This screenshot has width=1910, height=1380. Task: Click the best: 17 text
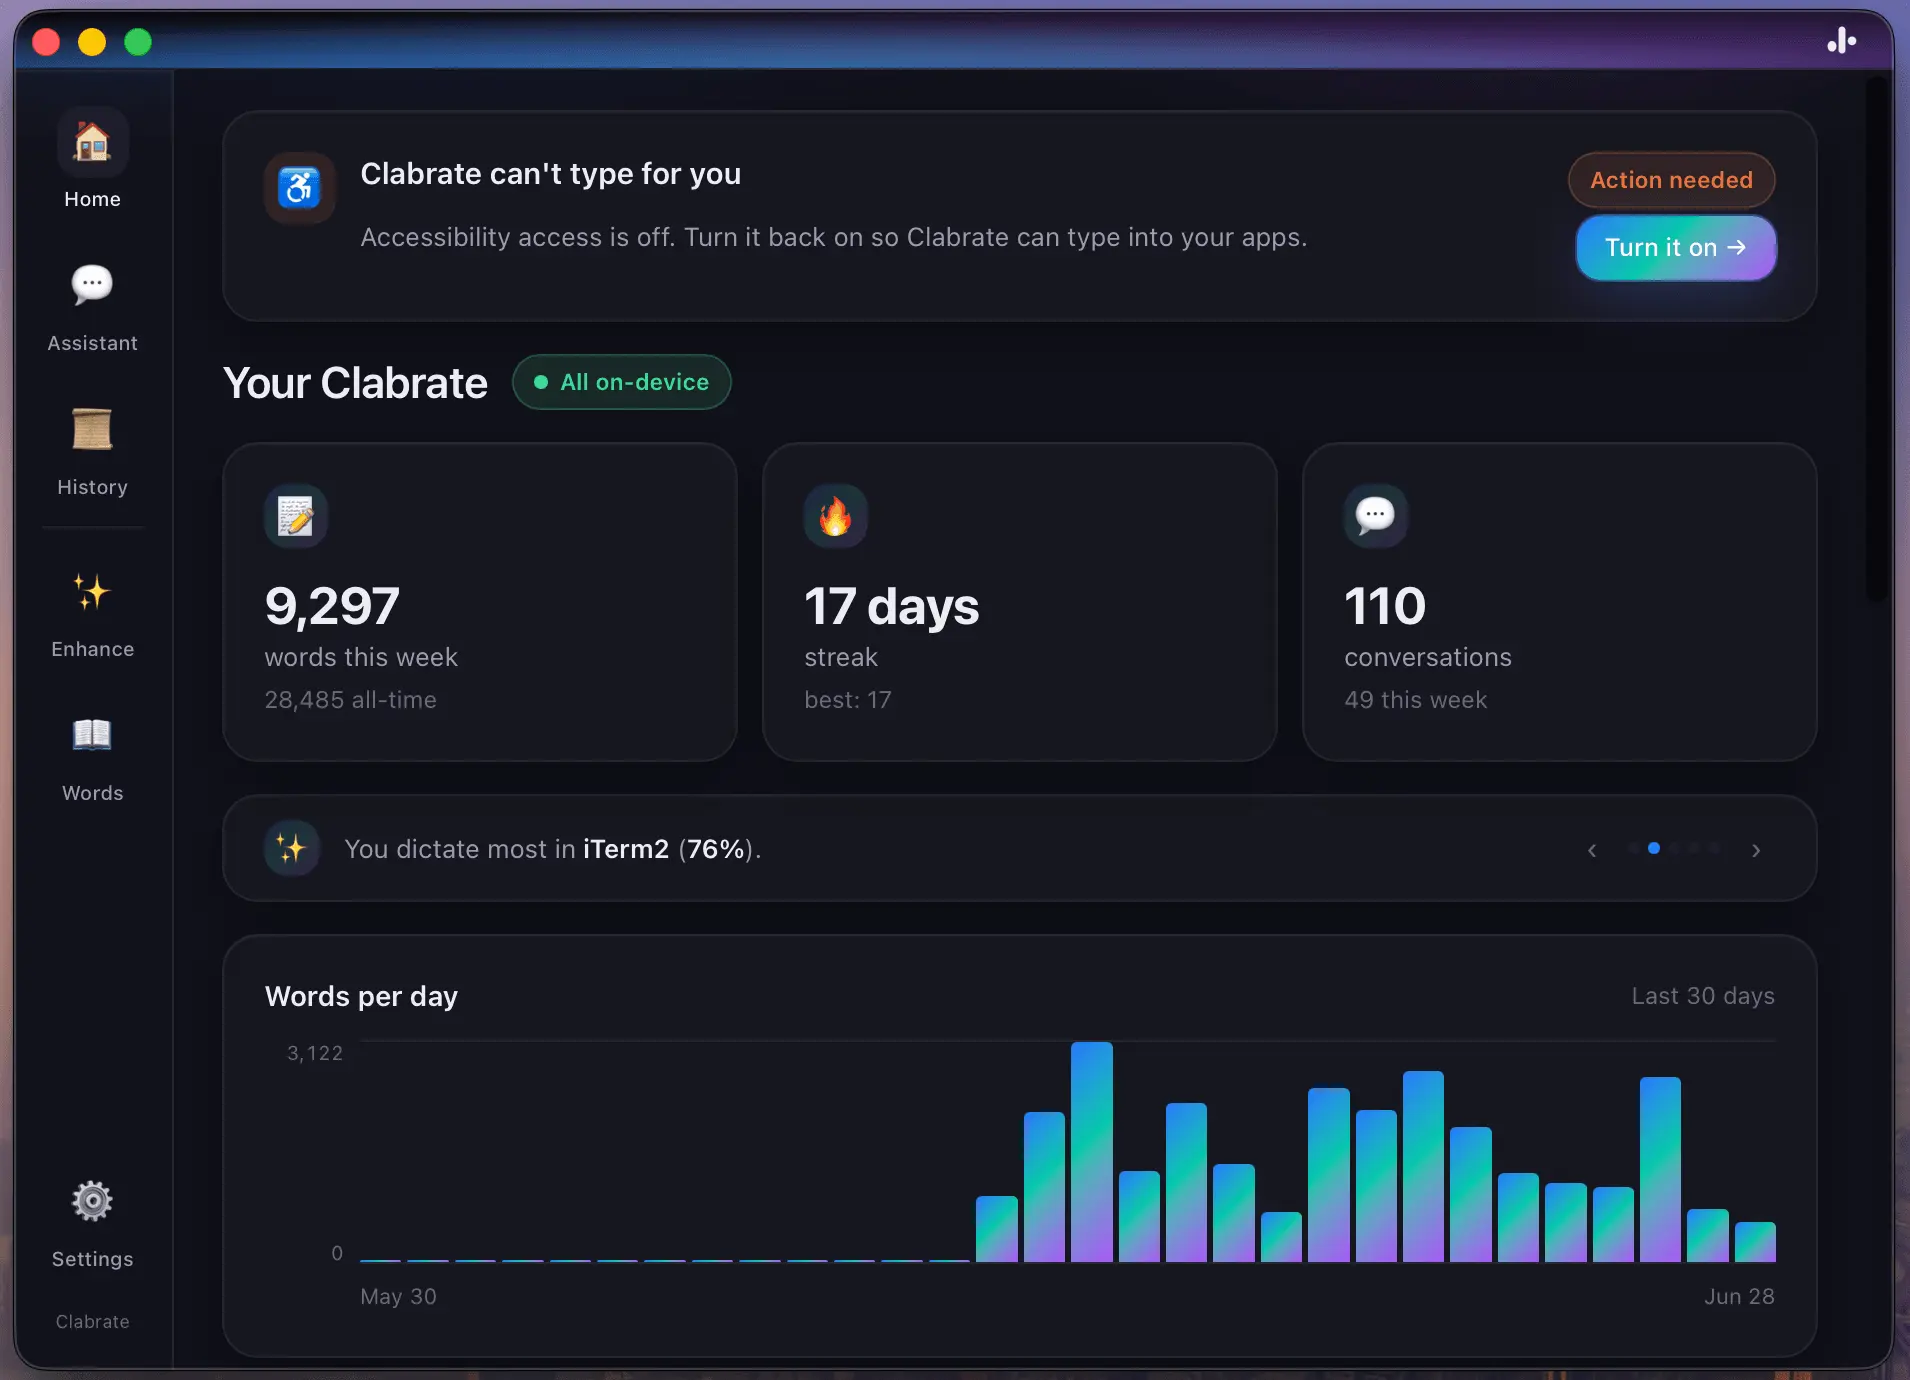pyautogui.click(x=848, y=700)
